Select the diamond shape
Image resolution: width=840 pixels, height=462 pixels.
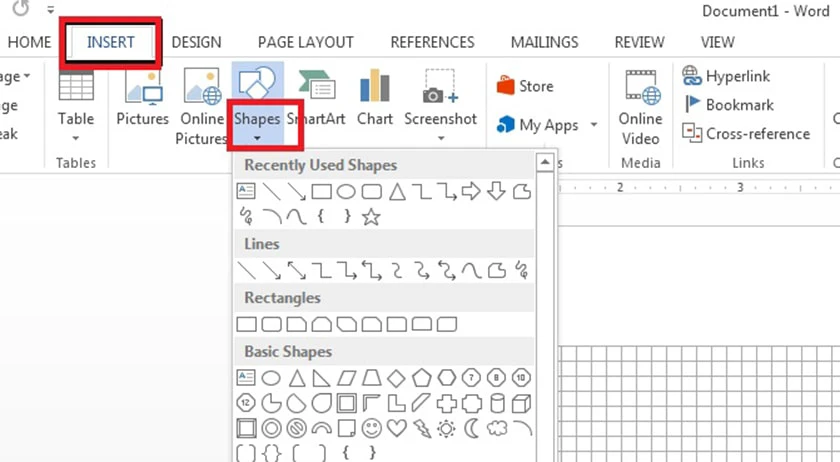(396, 378)
